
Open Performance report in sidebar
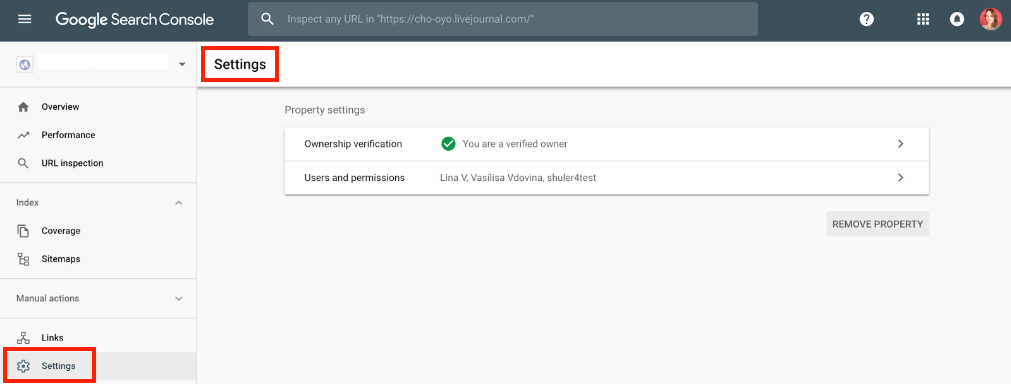98,135
